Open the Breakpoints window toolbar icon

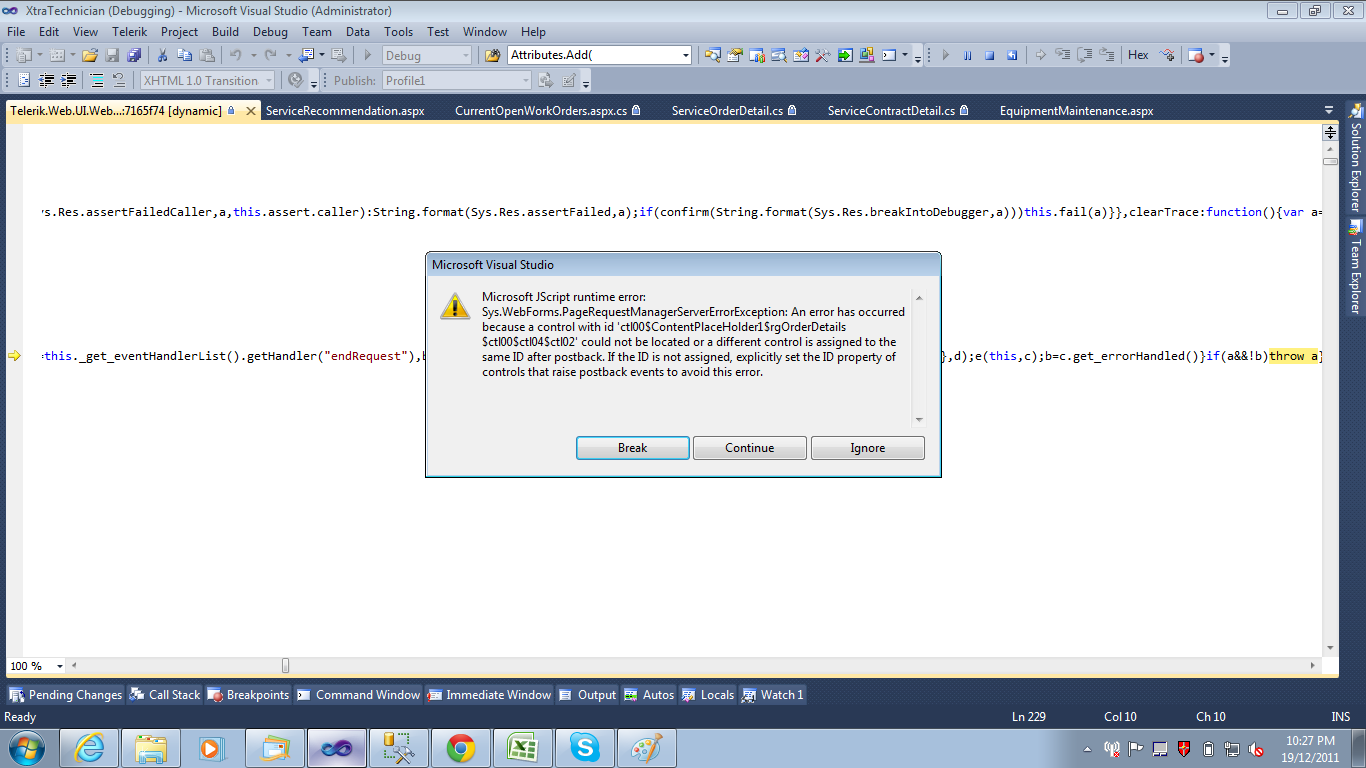tap(1196, 56)
